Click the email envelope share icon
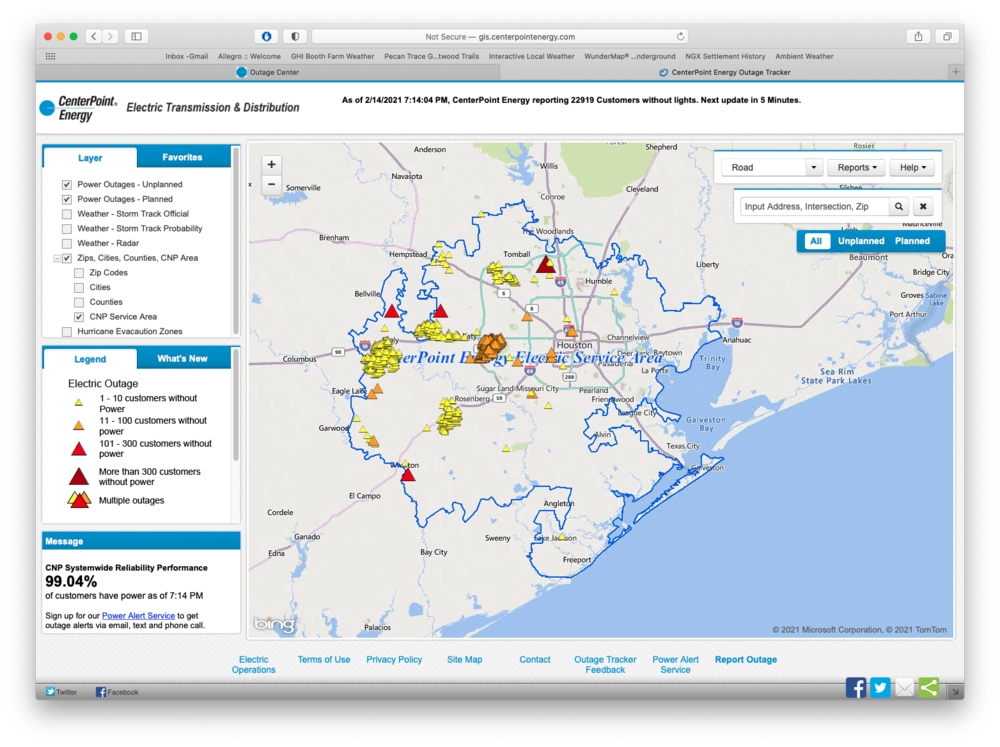The height and width of the screenshot is (747, 1000). click(x=904, y=687)
